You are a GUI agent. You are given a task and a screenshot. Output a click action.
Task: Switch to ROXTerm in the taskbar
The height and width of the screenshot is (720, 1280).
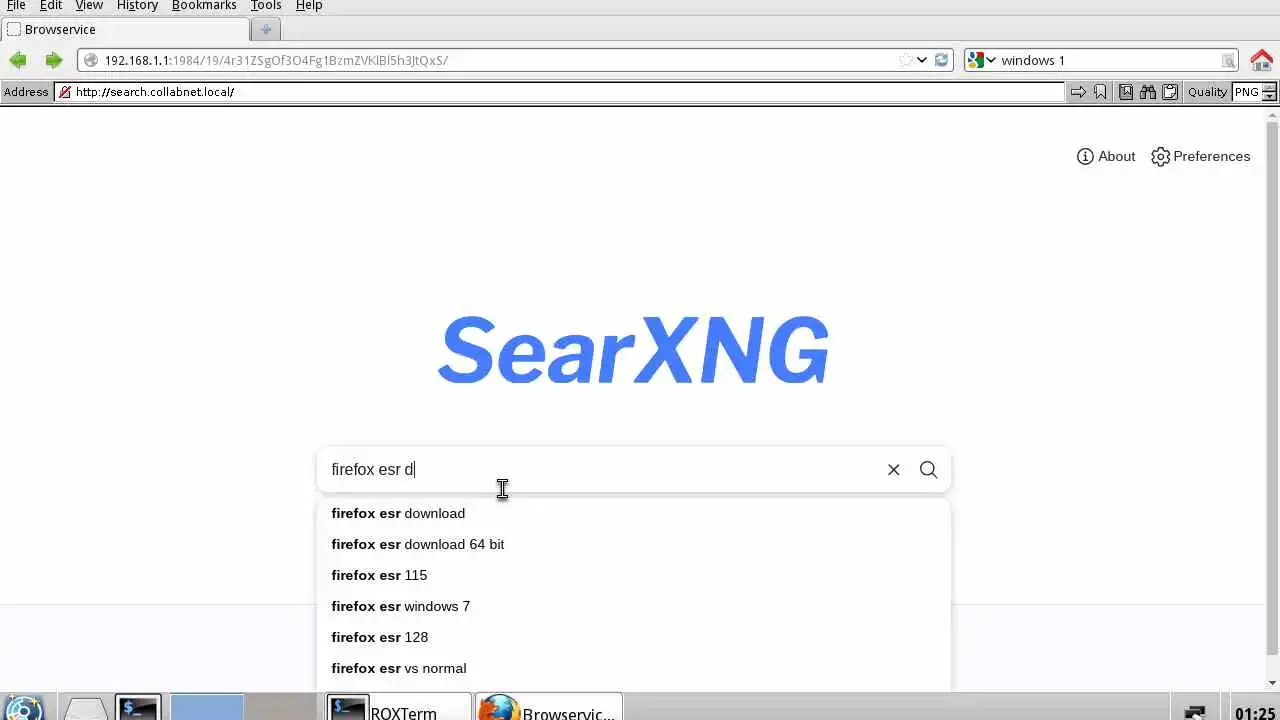click(x=399, y=708)
